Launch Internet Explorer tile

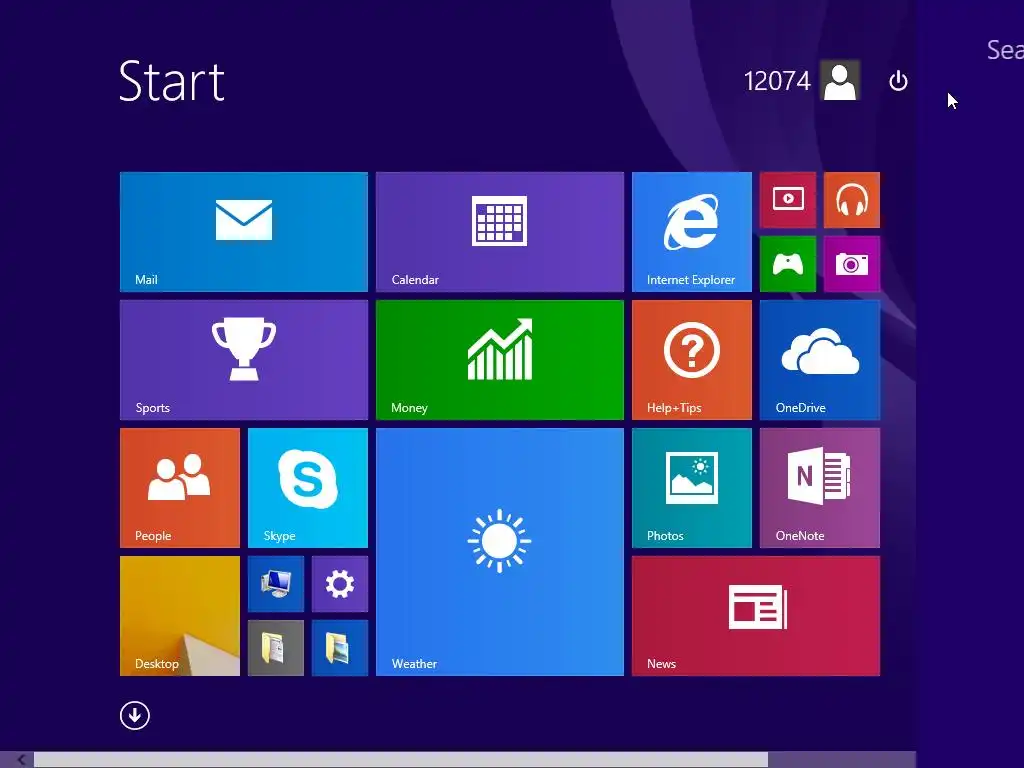pos(692,232)
